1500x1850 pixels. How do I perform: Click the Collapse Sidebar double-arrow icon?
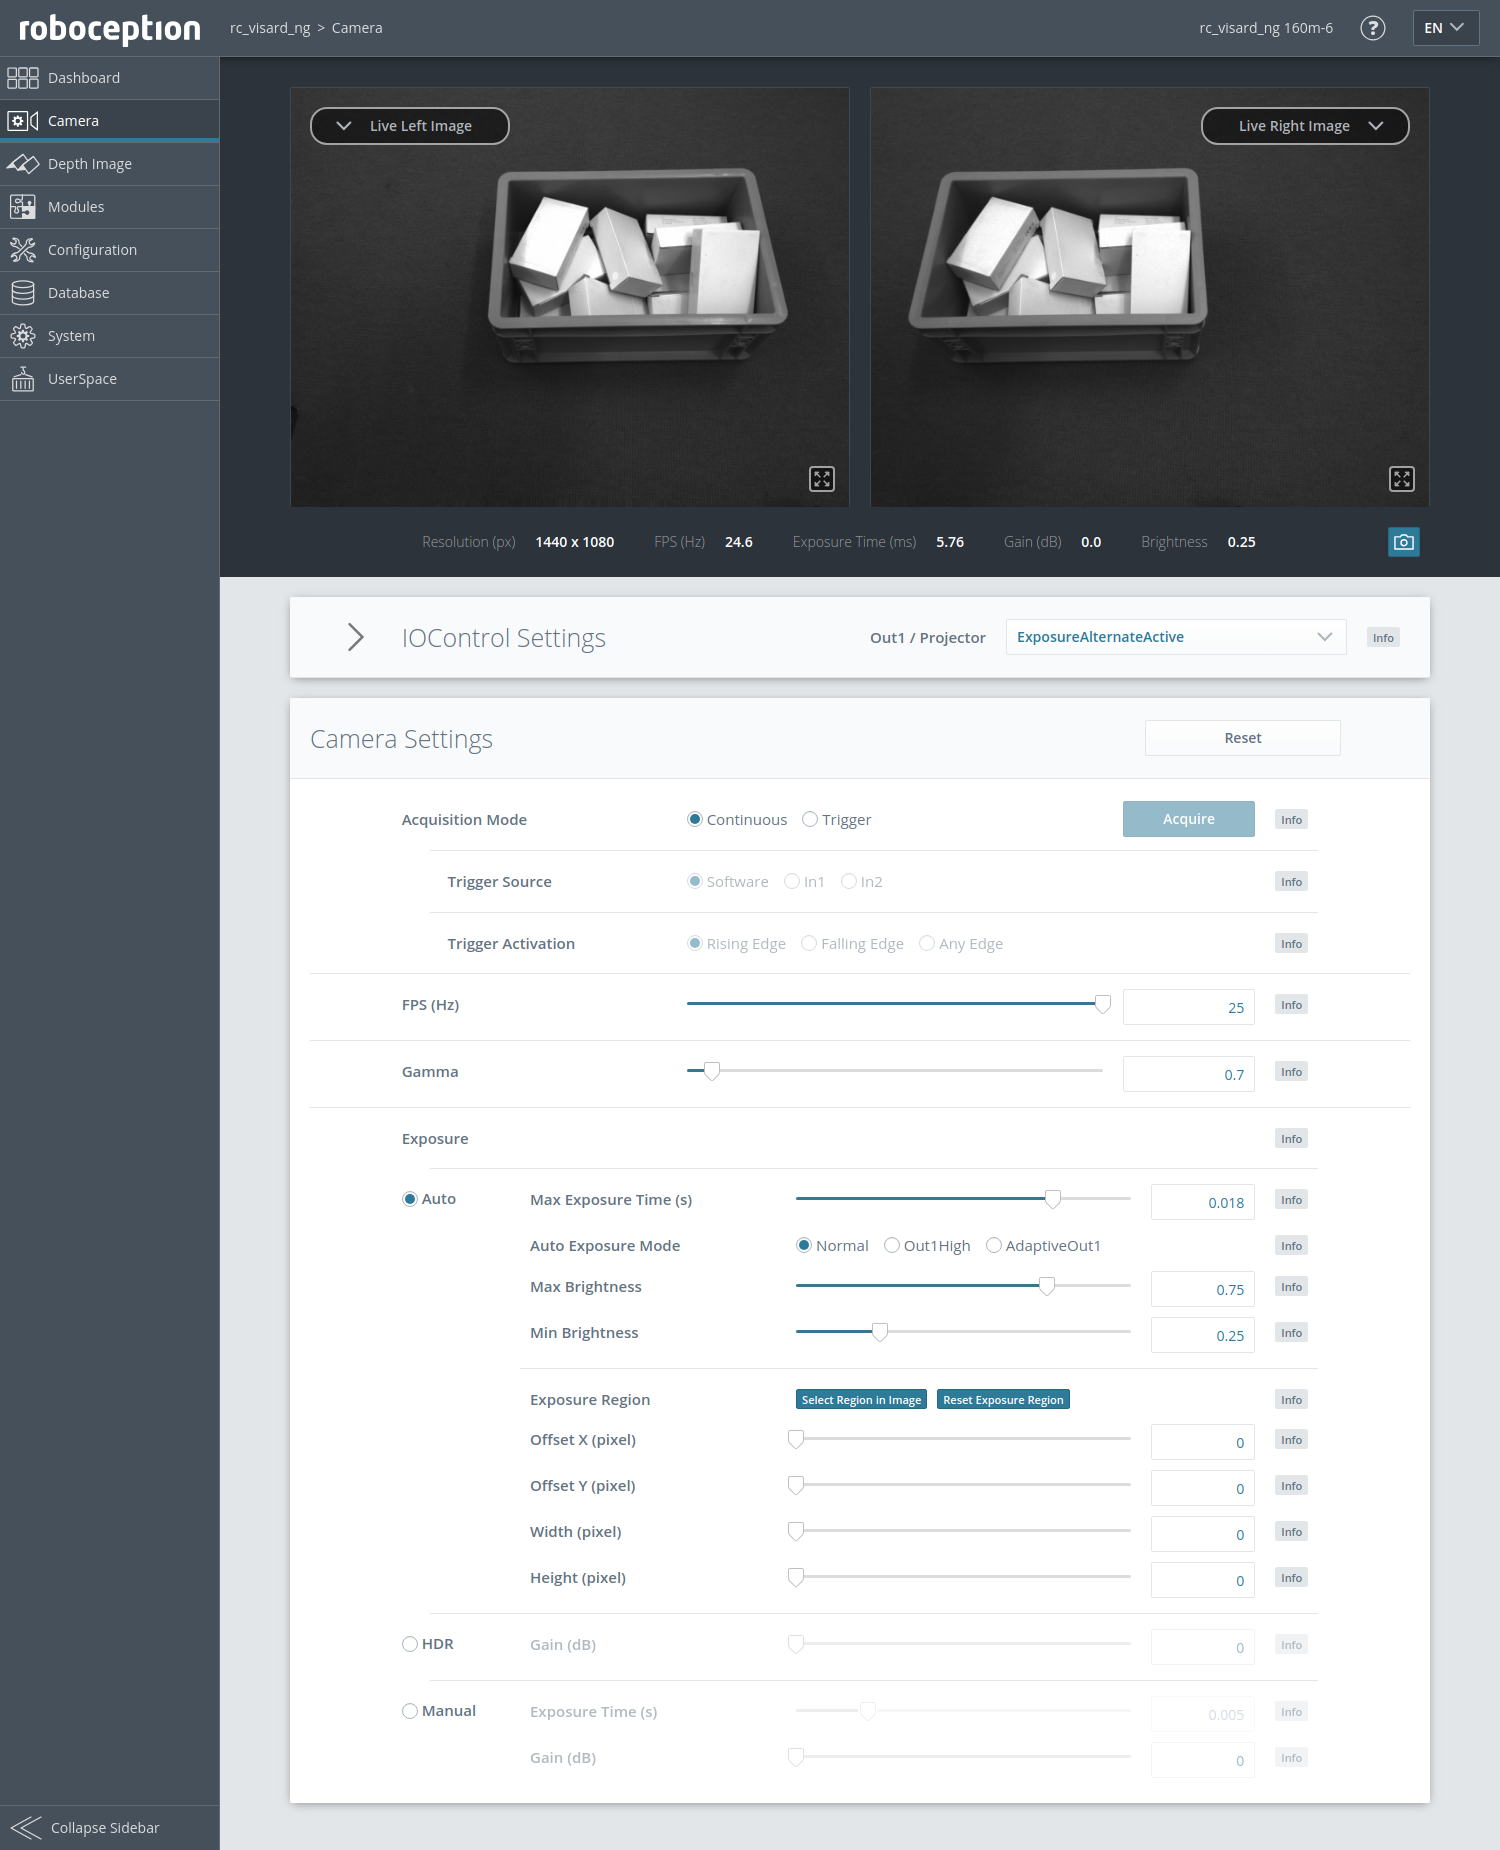(25, 1828)
